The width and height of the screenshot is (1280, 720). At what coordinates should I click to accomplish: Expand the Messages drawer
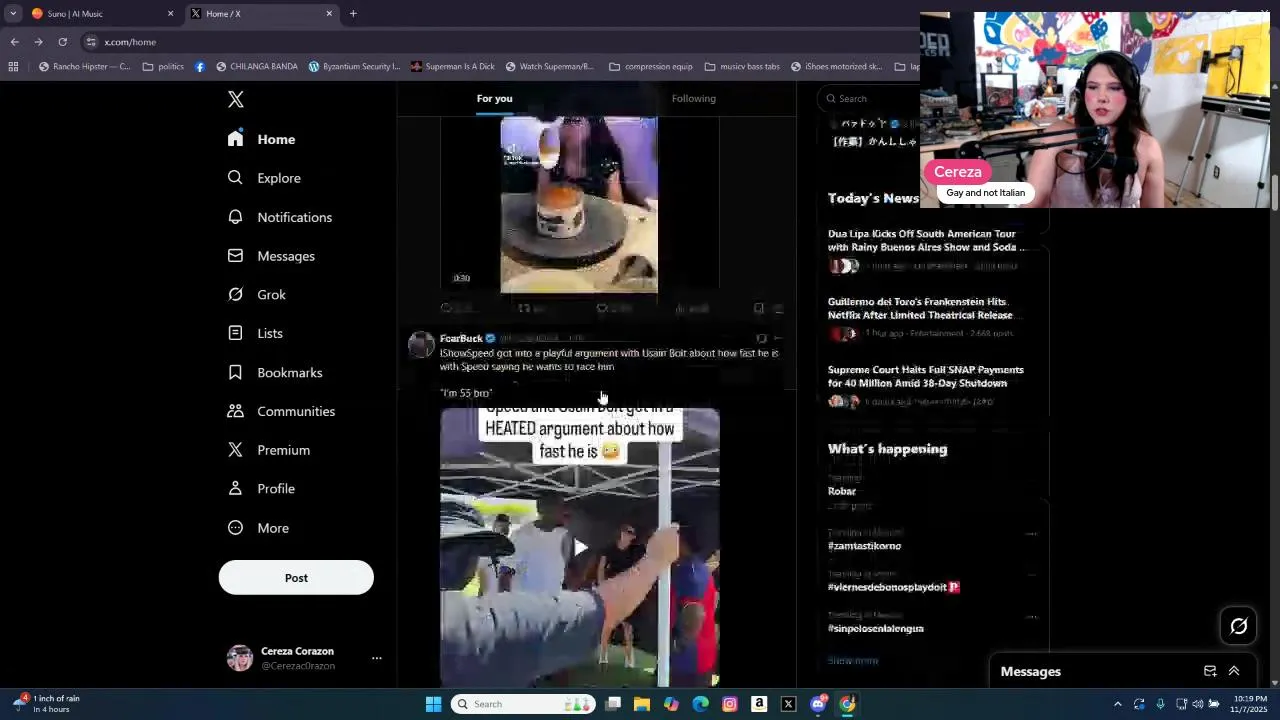(x=1234, y=671)
